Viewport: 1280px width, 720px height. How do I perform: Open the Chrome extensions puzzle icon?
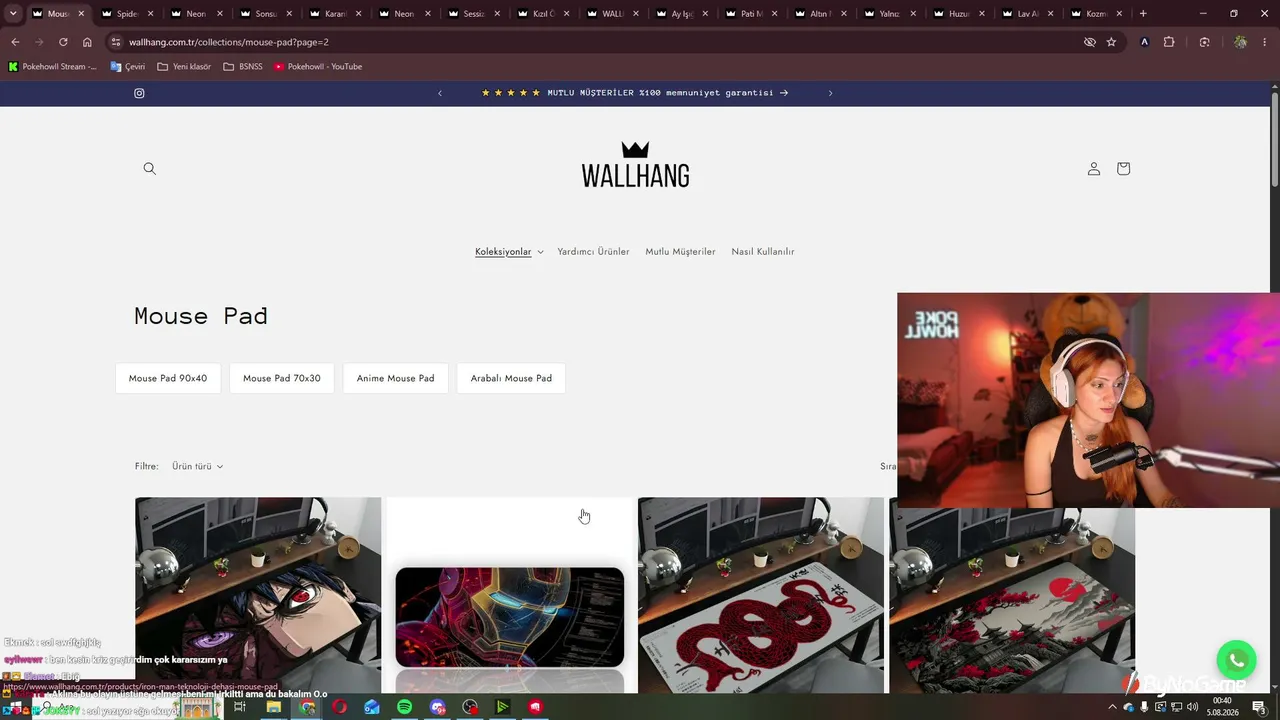coord(1169,42)
